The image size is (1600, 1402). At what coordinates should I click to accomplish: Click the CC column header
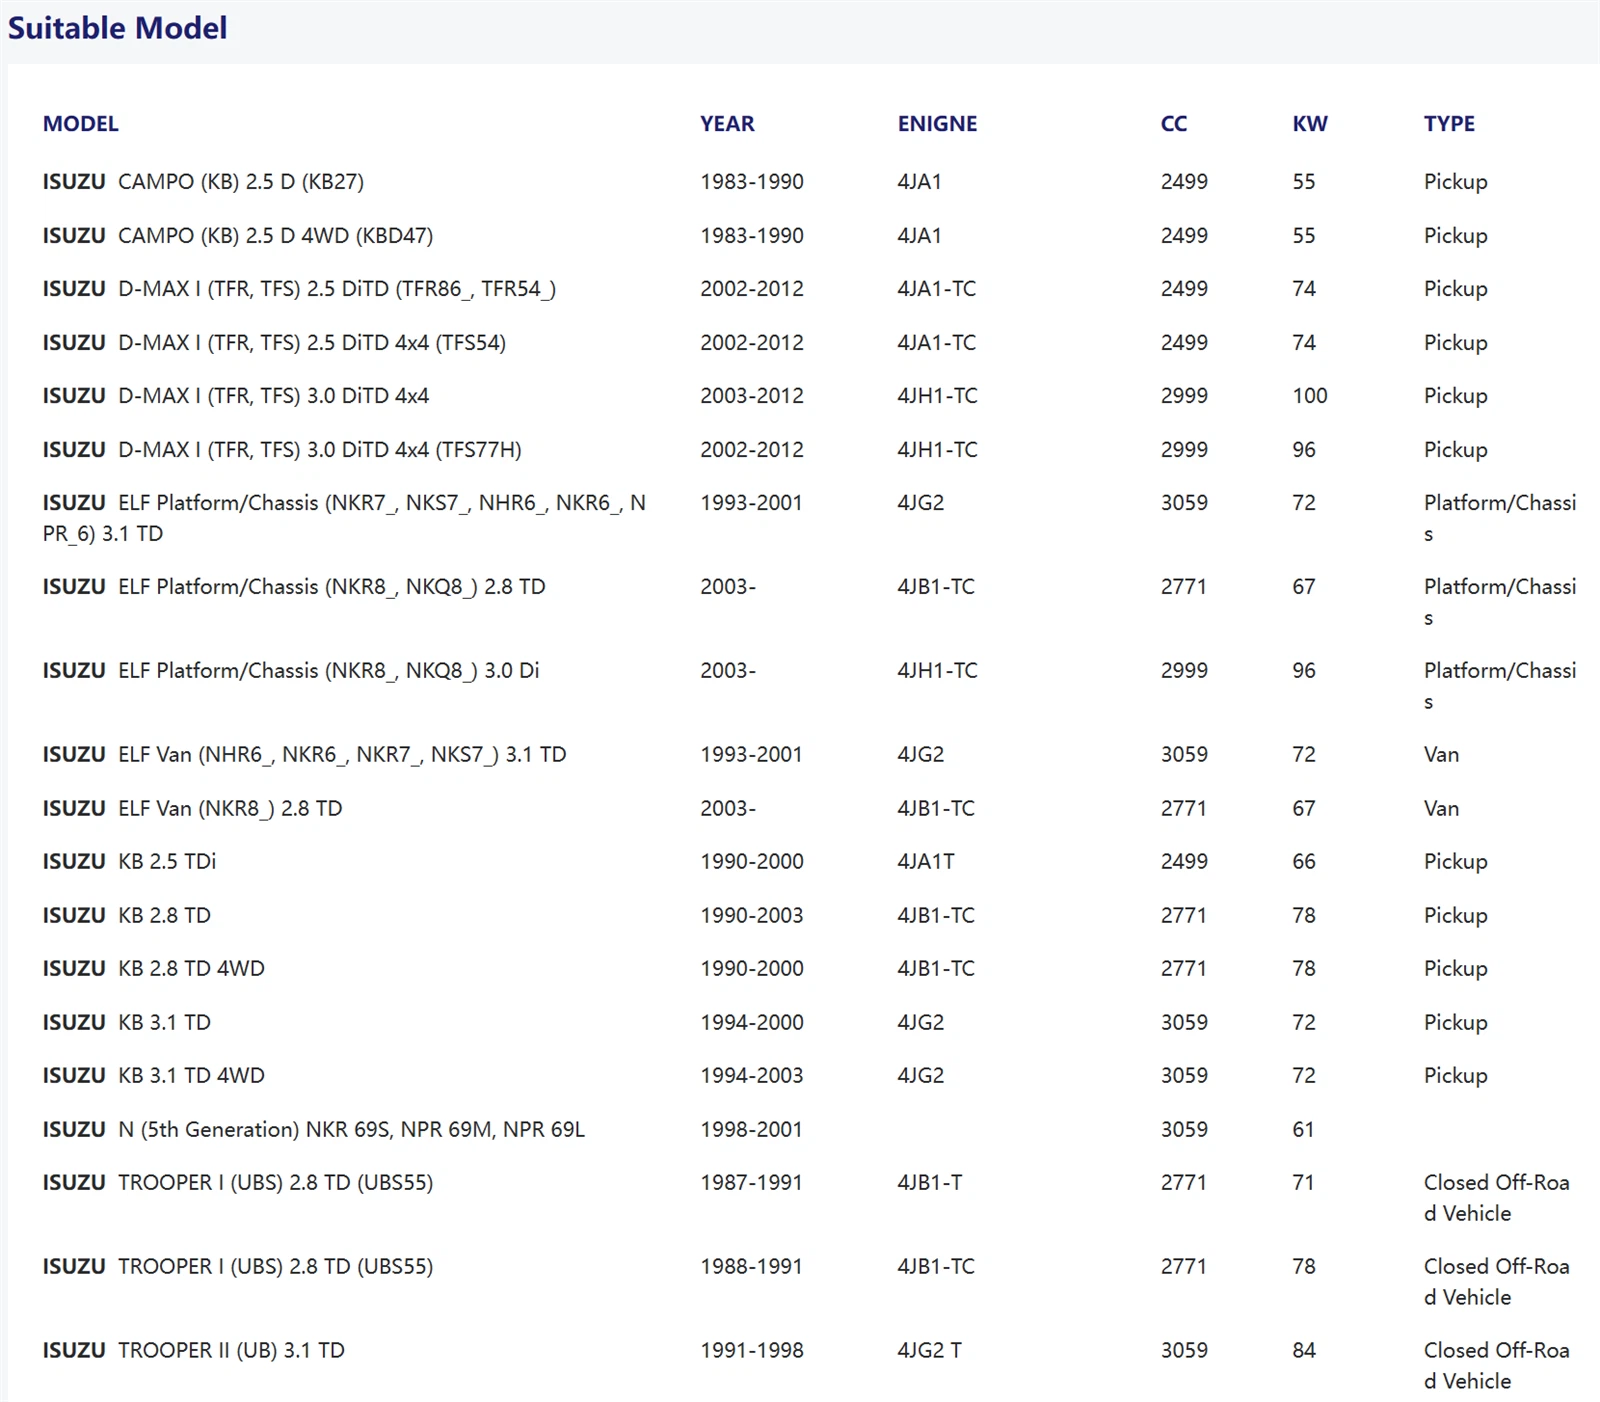1173,124
